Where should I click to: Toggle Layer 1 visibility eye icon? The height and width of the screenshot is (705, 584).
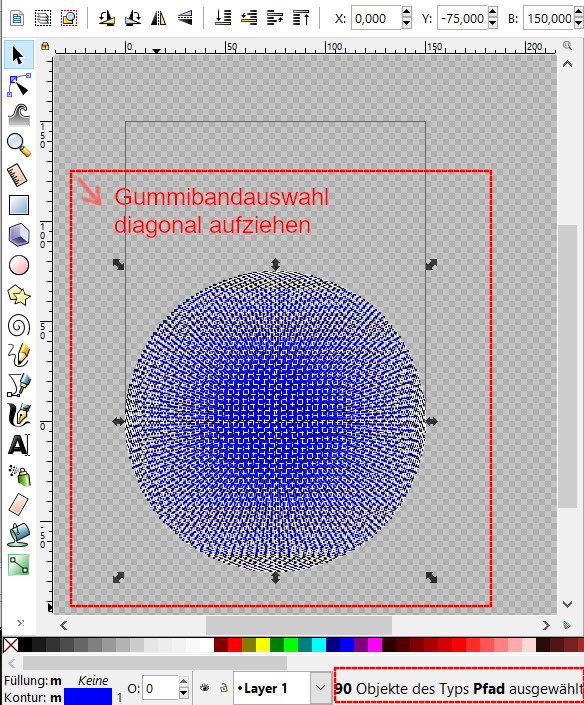point(205,687)
